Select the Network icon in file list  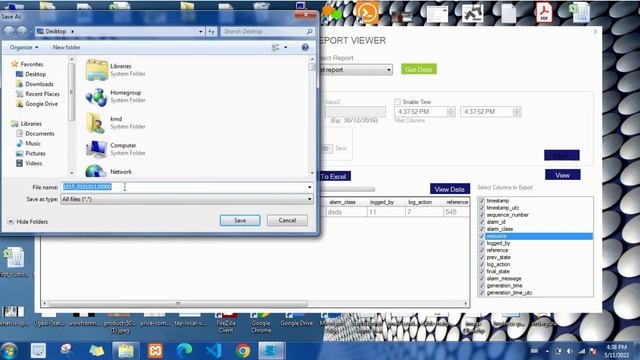point(97,171)
